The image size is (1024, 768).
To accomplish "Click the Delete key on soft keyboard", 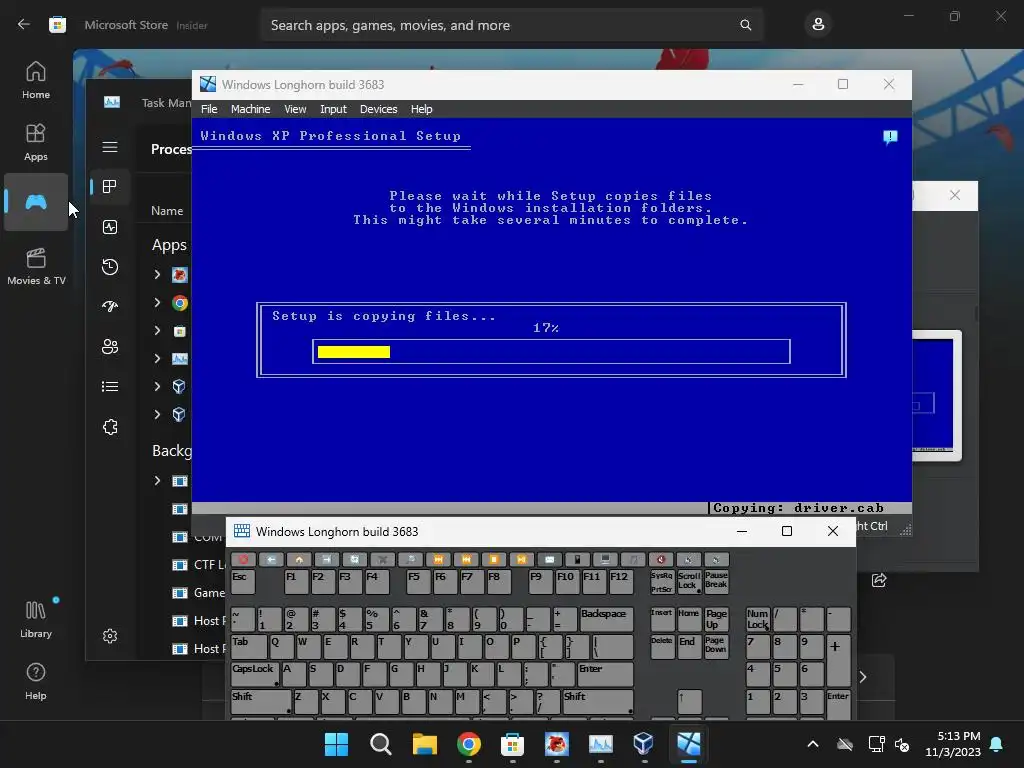I will pyautogui.click(x=662, y=647).
